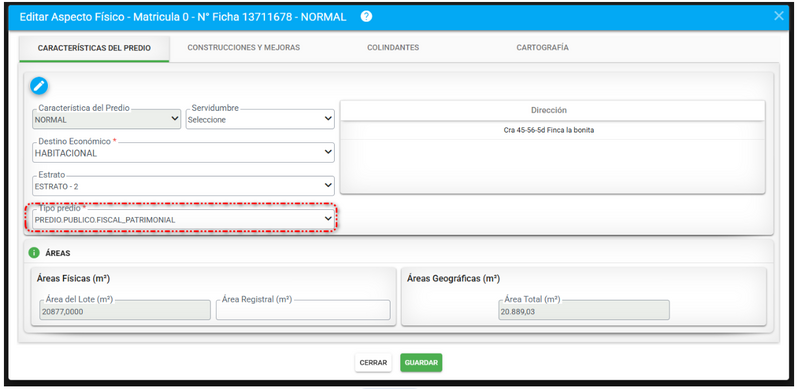The height and width of the screenshot is (389, 800).
Task: Click the blue pencil edit icon
Action: click(39, 86)
